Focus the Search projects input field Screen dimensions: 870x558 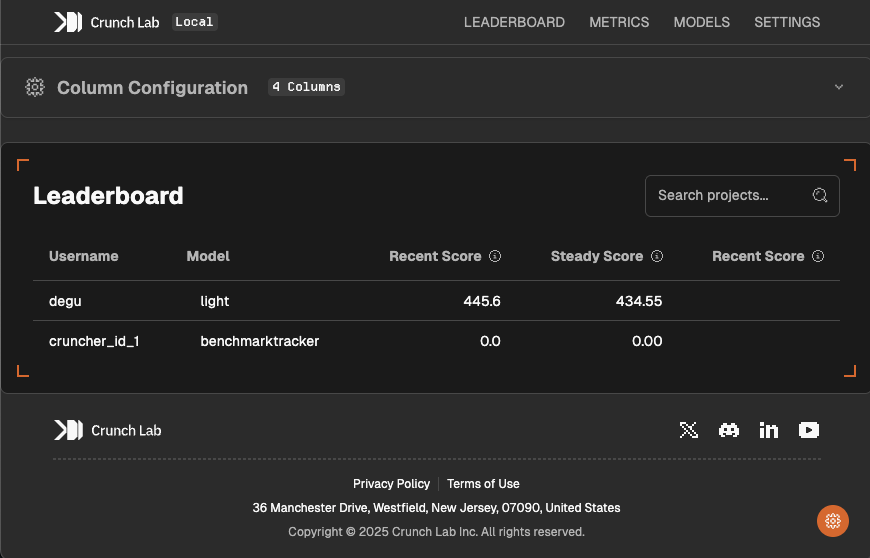[x=742, y=196]
